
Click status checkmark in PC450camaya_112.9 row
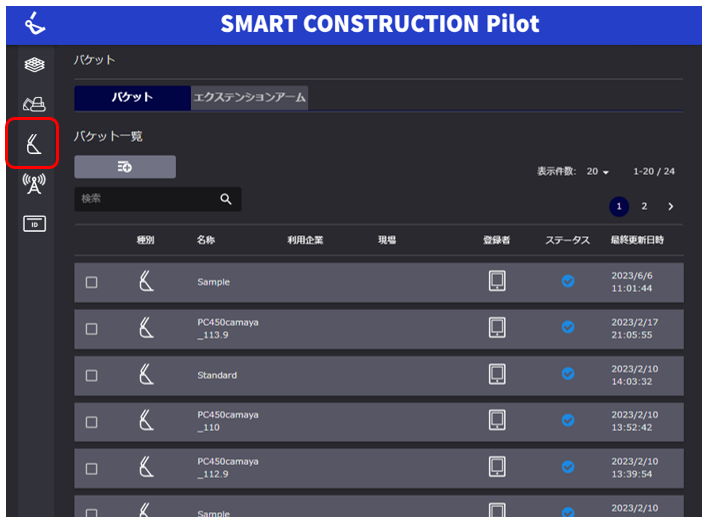pyautogui.click(x=568, y=467)
